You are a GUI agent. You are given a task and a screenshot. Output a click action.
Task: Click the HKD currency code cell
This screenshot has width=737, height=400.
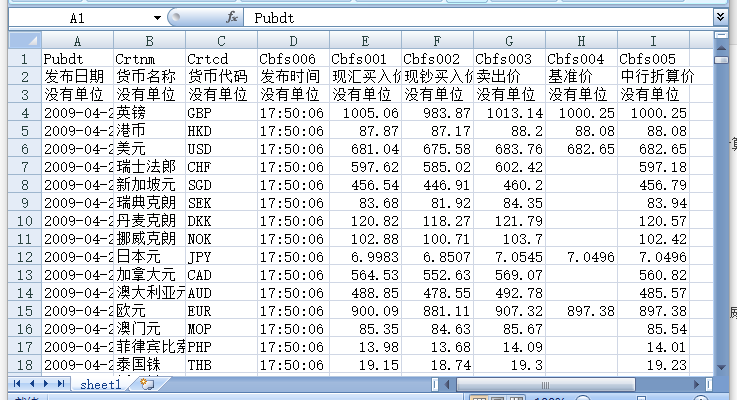(x=221, y=131)
